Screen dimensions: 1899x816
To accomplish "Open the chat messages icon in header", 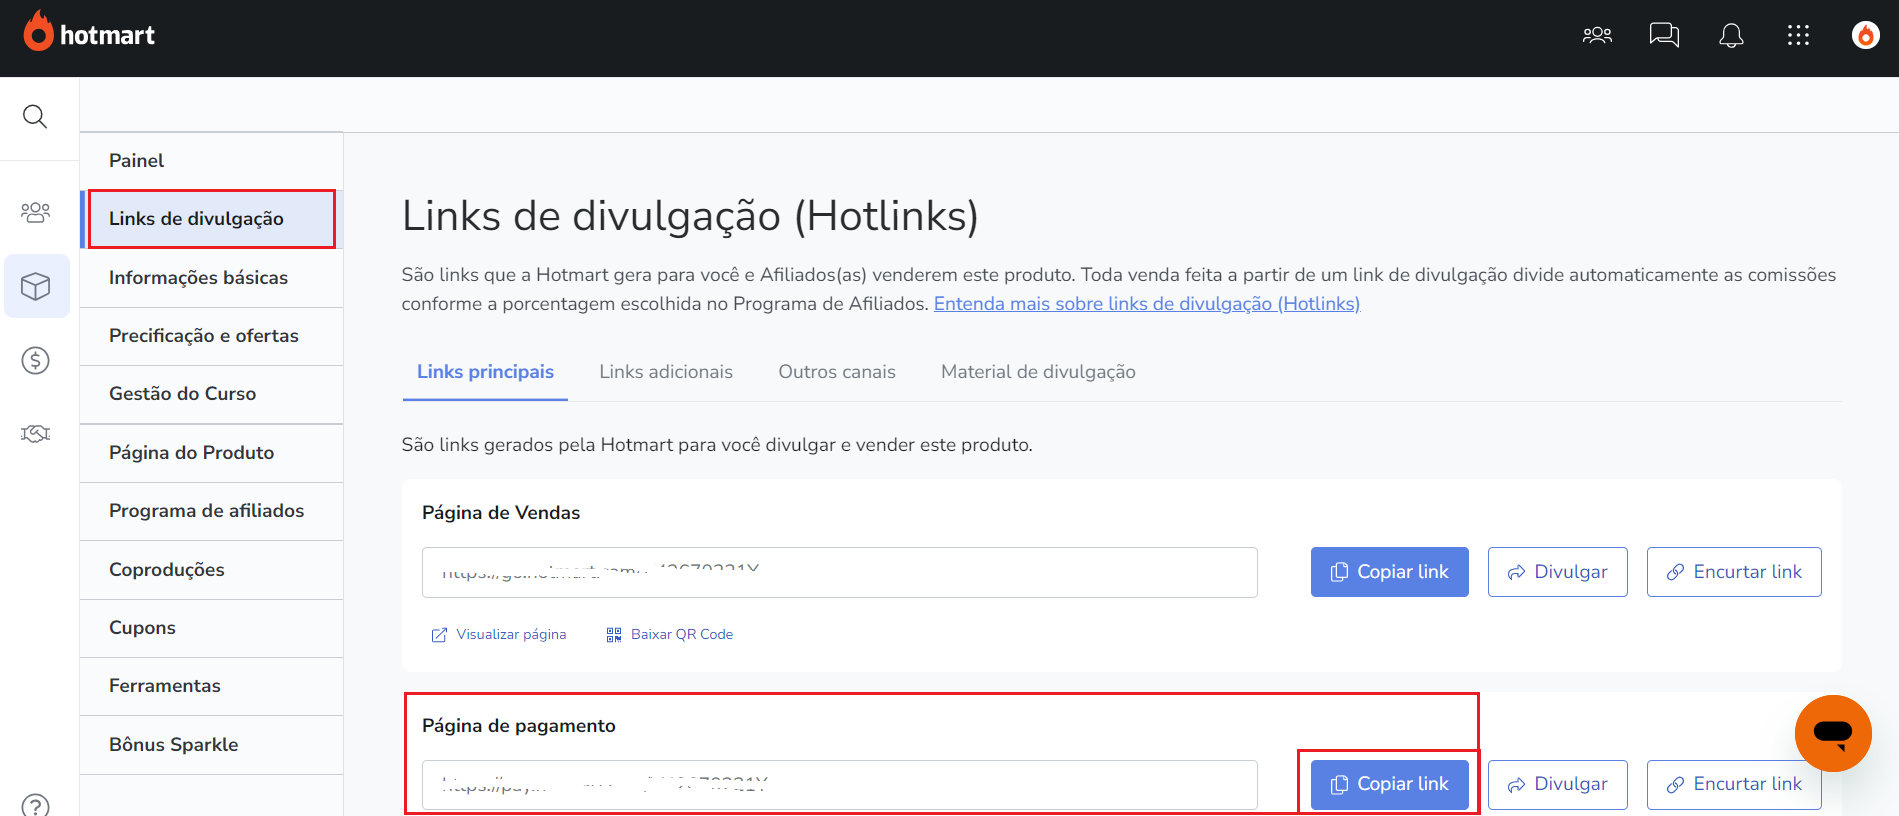I will click(1664, 36).
